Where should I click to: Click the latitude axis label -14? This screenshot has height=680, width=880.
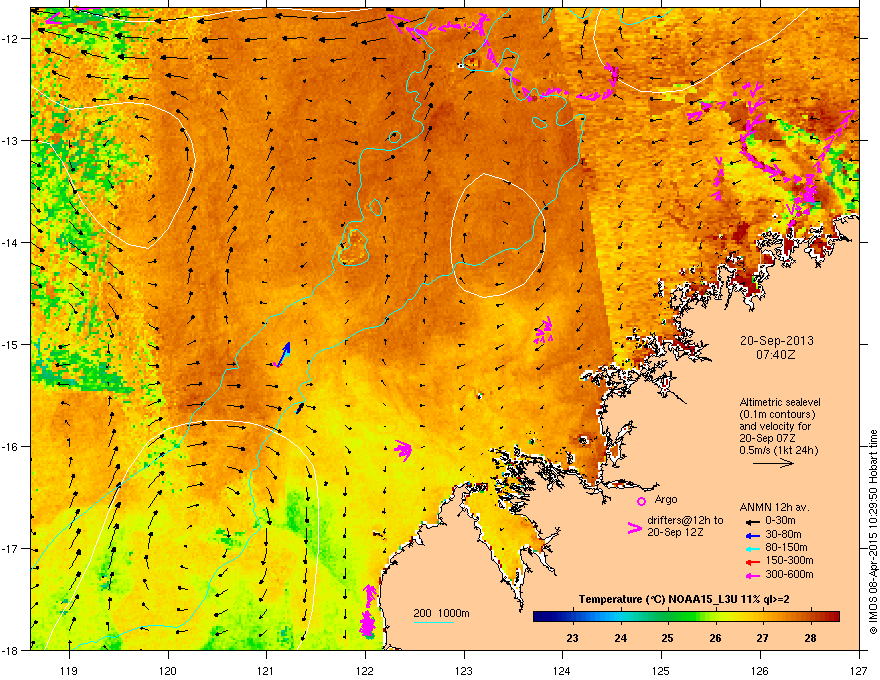click(11, 243)
